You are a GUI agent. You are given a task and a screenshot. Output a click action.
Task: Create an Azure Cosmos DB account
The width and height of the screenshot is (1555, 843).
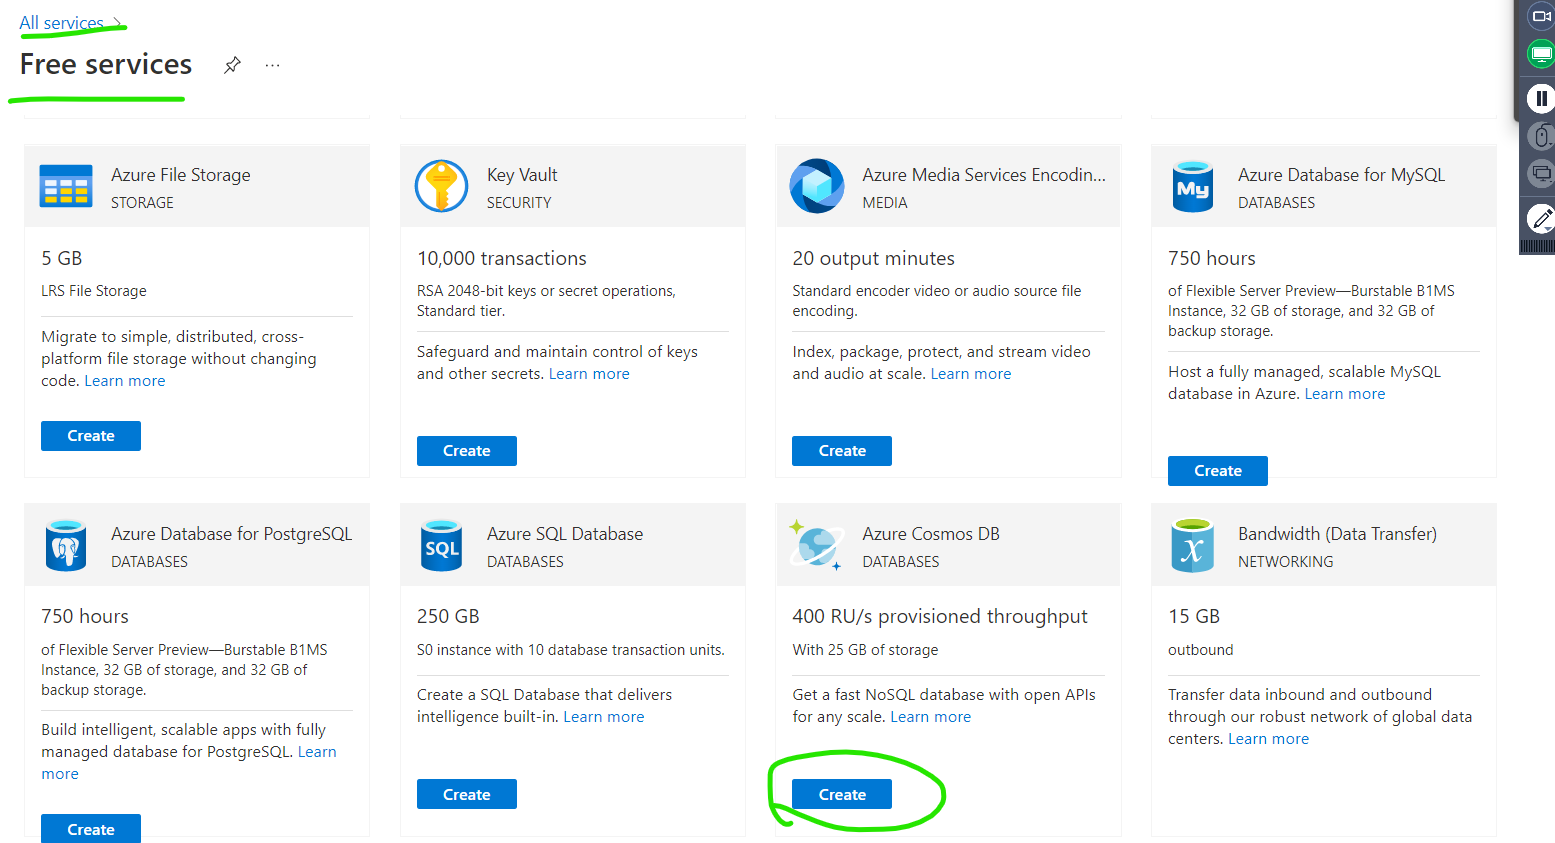coord(842,794)
